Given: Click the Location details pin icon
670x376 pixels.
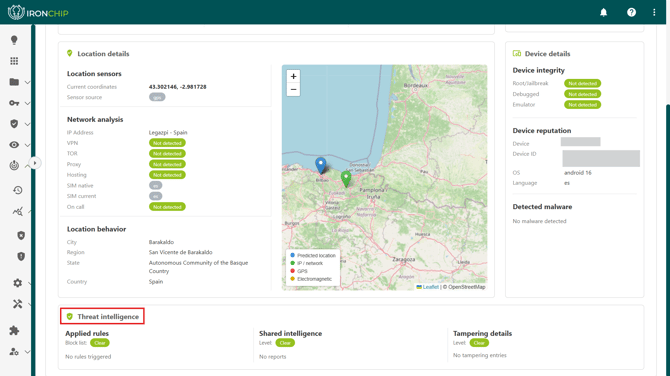Looking at the screenshot, I should (x=70, y=53).
